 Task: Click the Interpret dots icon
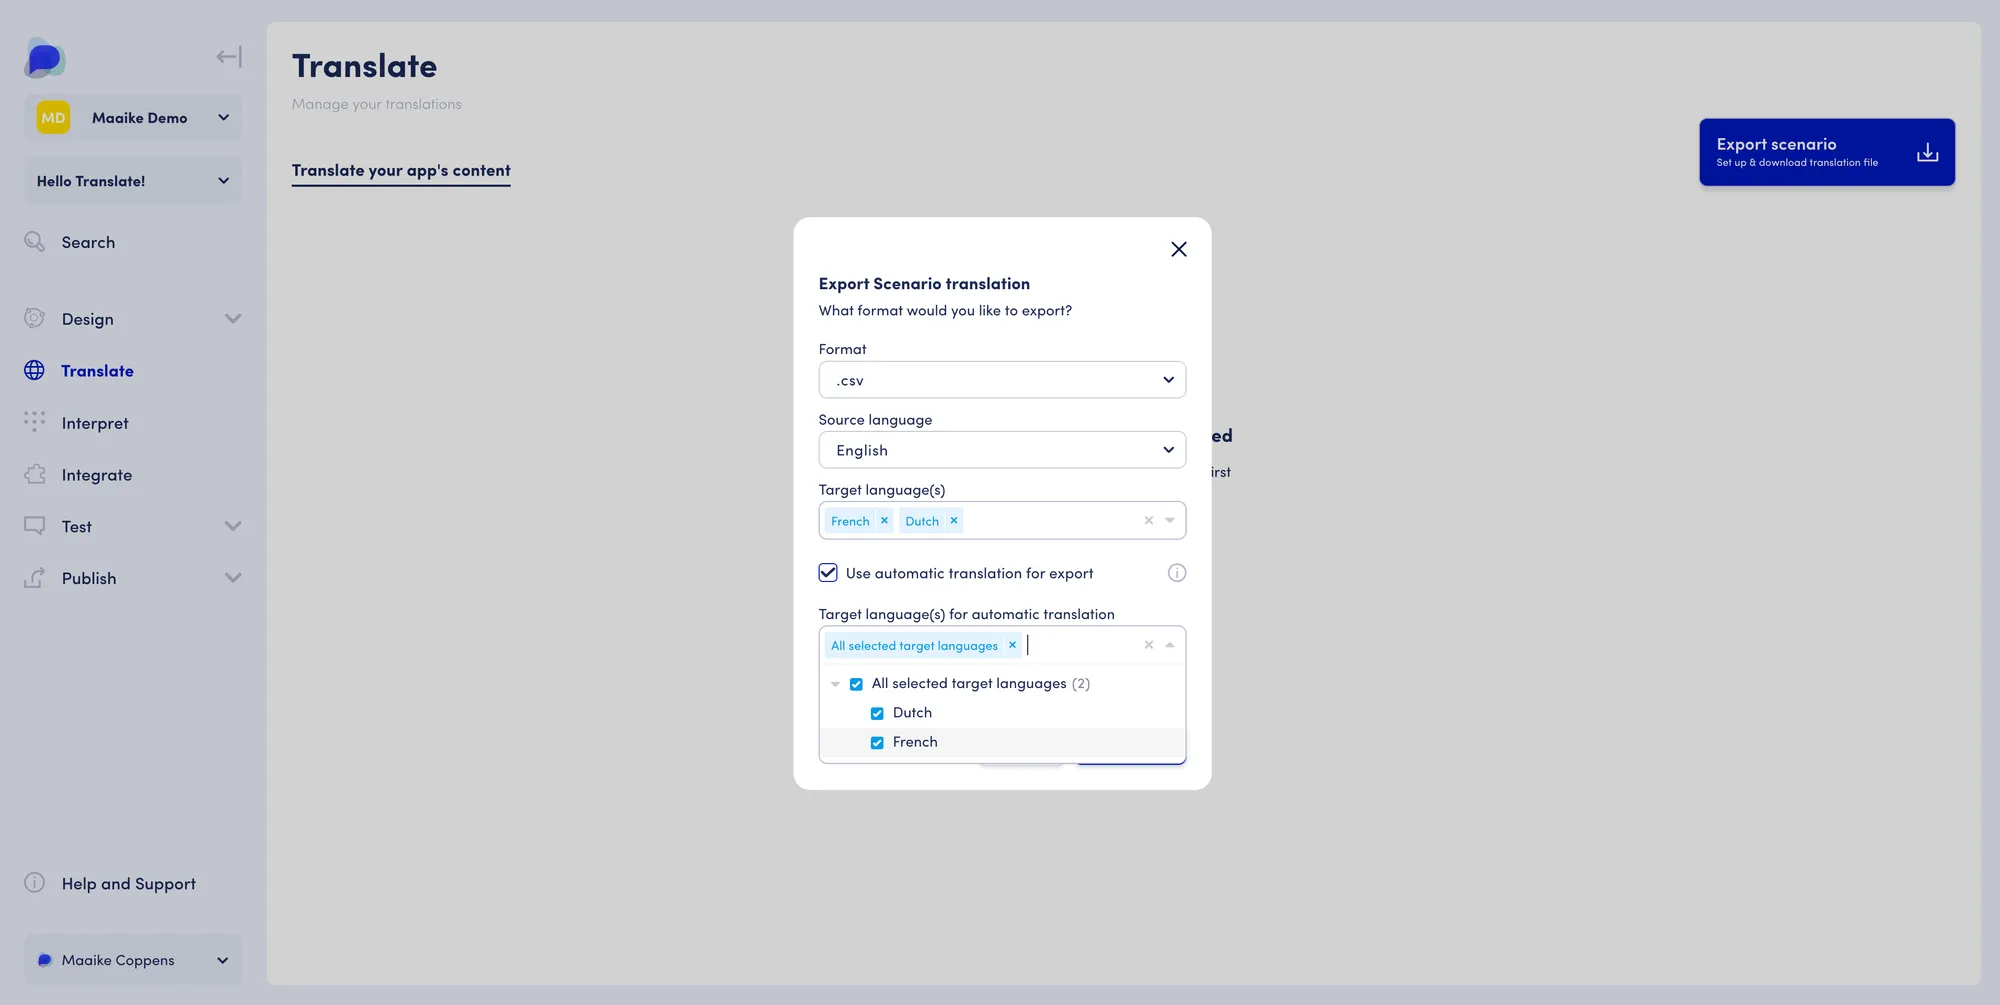[x=35, y=422]
